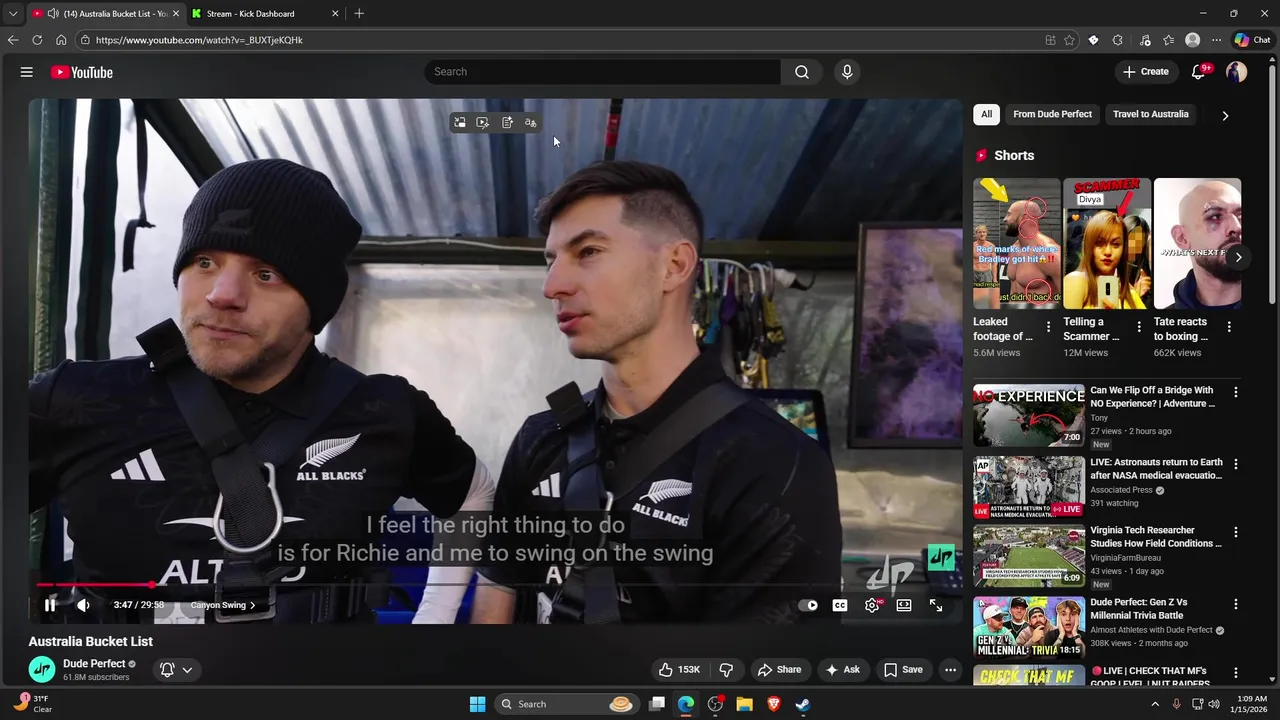Screen dimensions: 1280x720
Task: Open YouTube notifications bell
Action: point(1199,72)
